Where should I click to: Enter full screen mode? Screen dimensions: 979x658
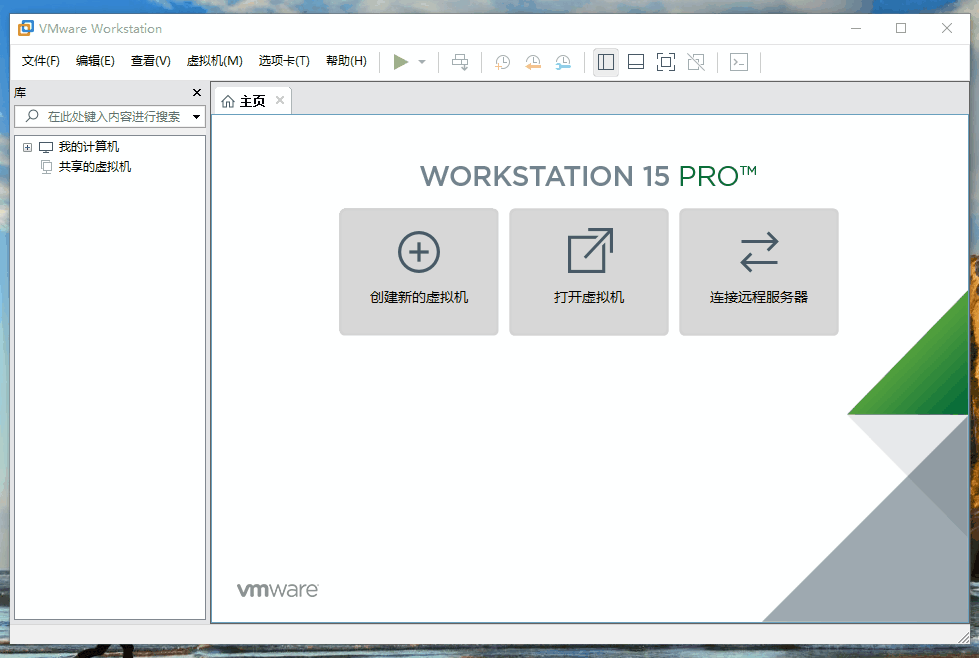point(665,62)
